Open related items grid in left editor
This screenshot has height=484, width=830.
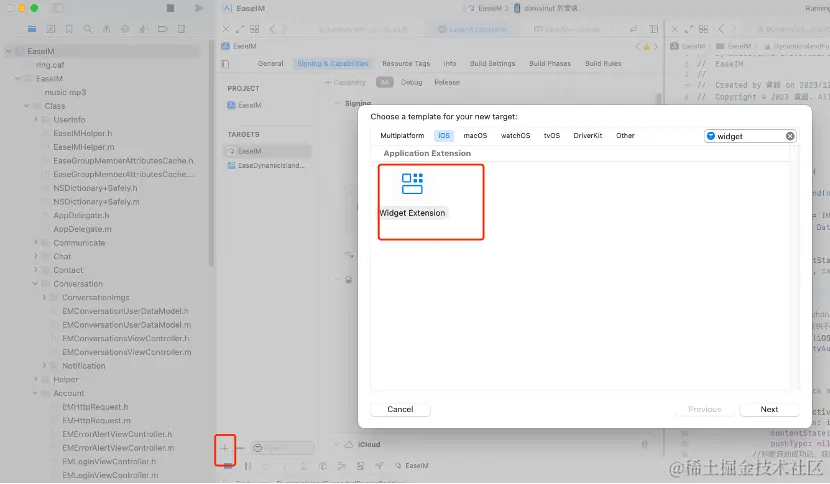255,29
